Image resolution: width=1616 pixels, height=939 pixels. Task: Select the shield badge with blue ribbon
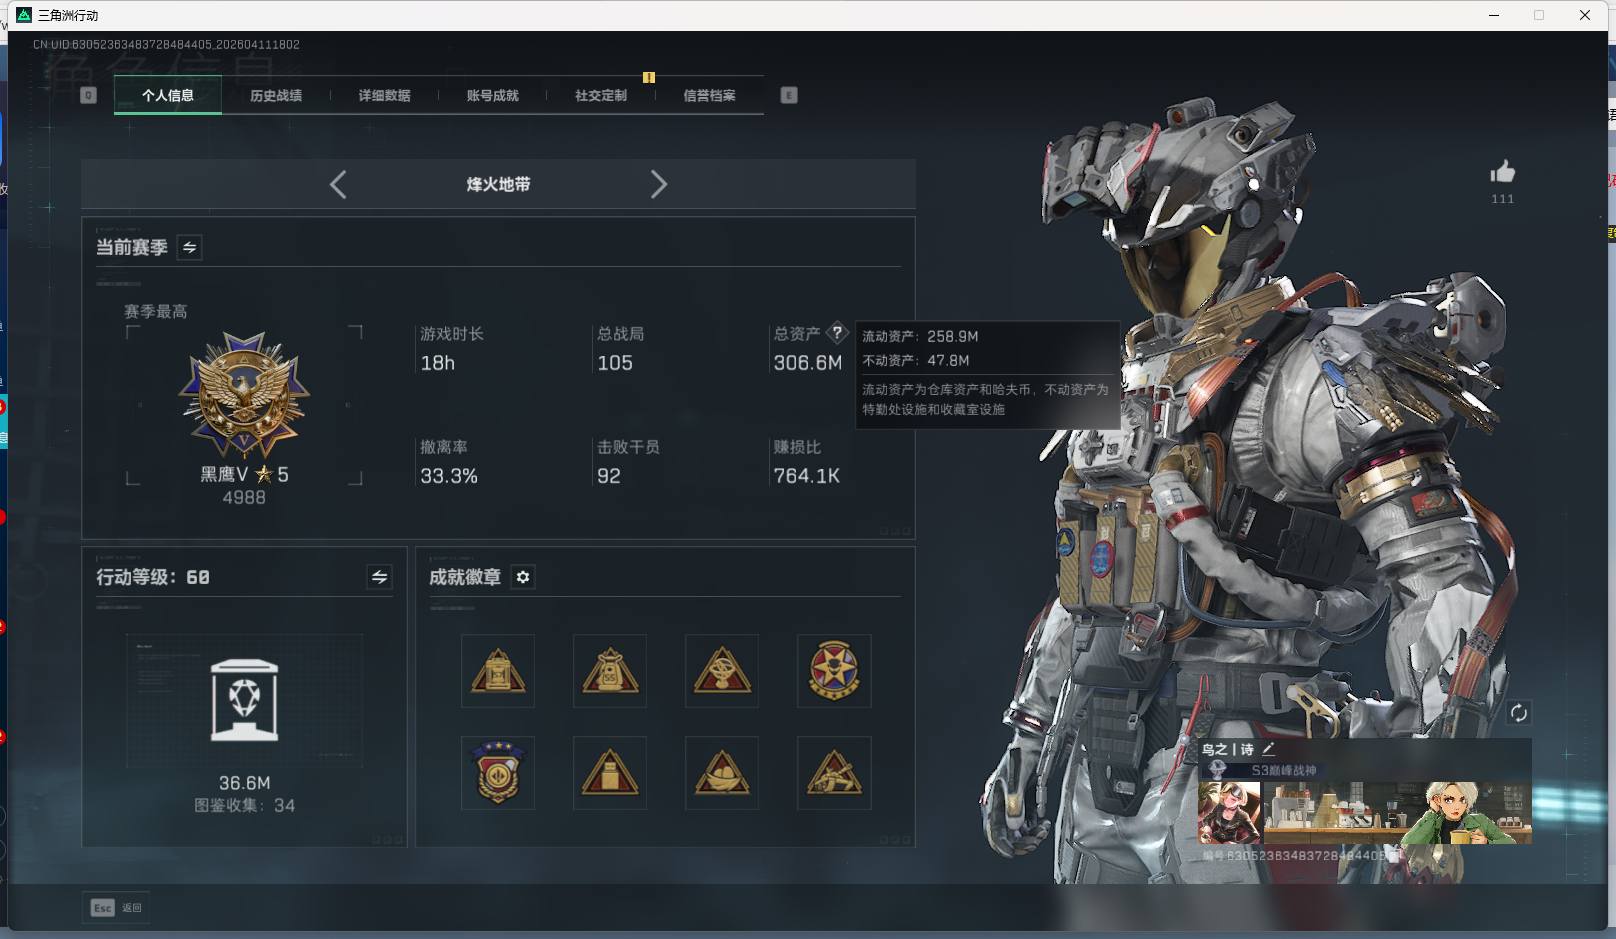pyautogui.click(x=498, y=773)
